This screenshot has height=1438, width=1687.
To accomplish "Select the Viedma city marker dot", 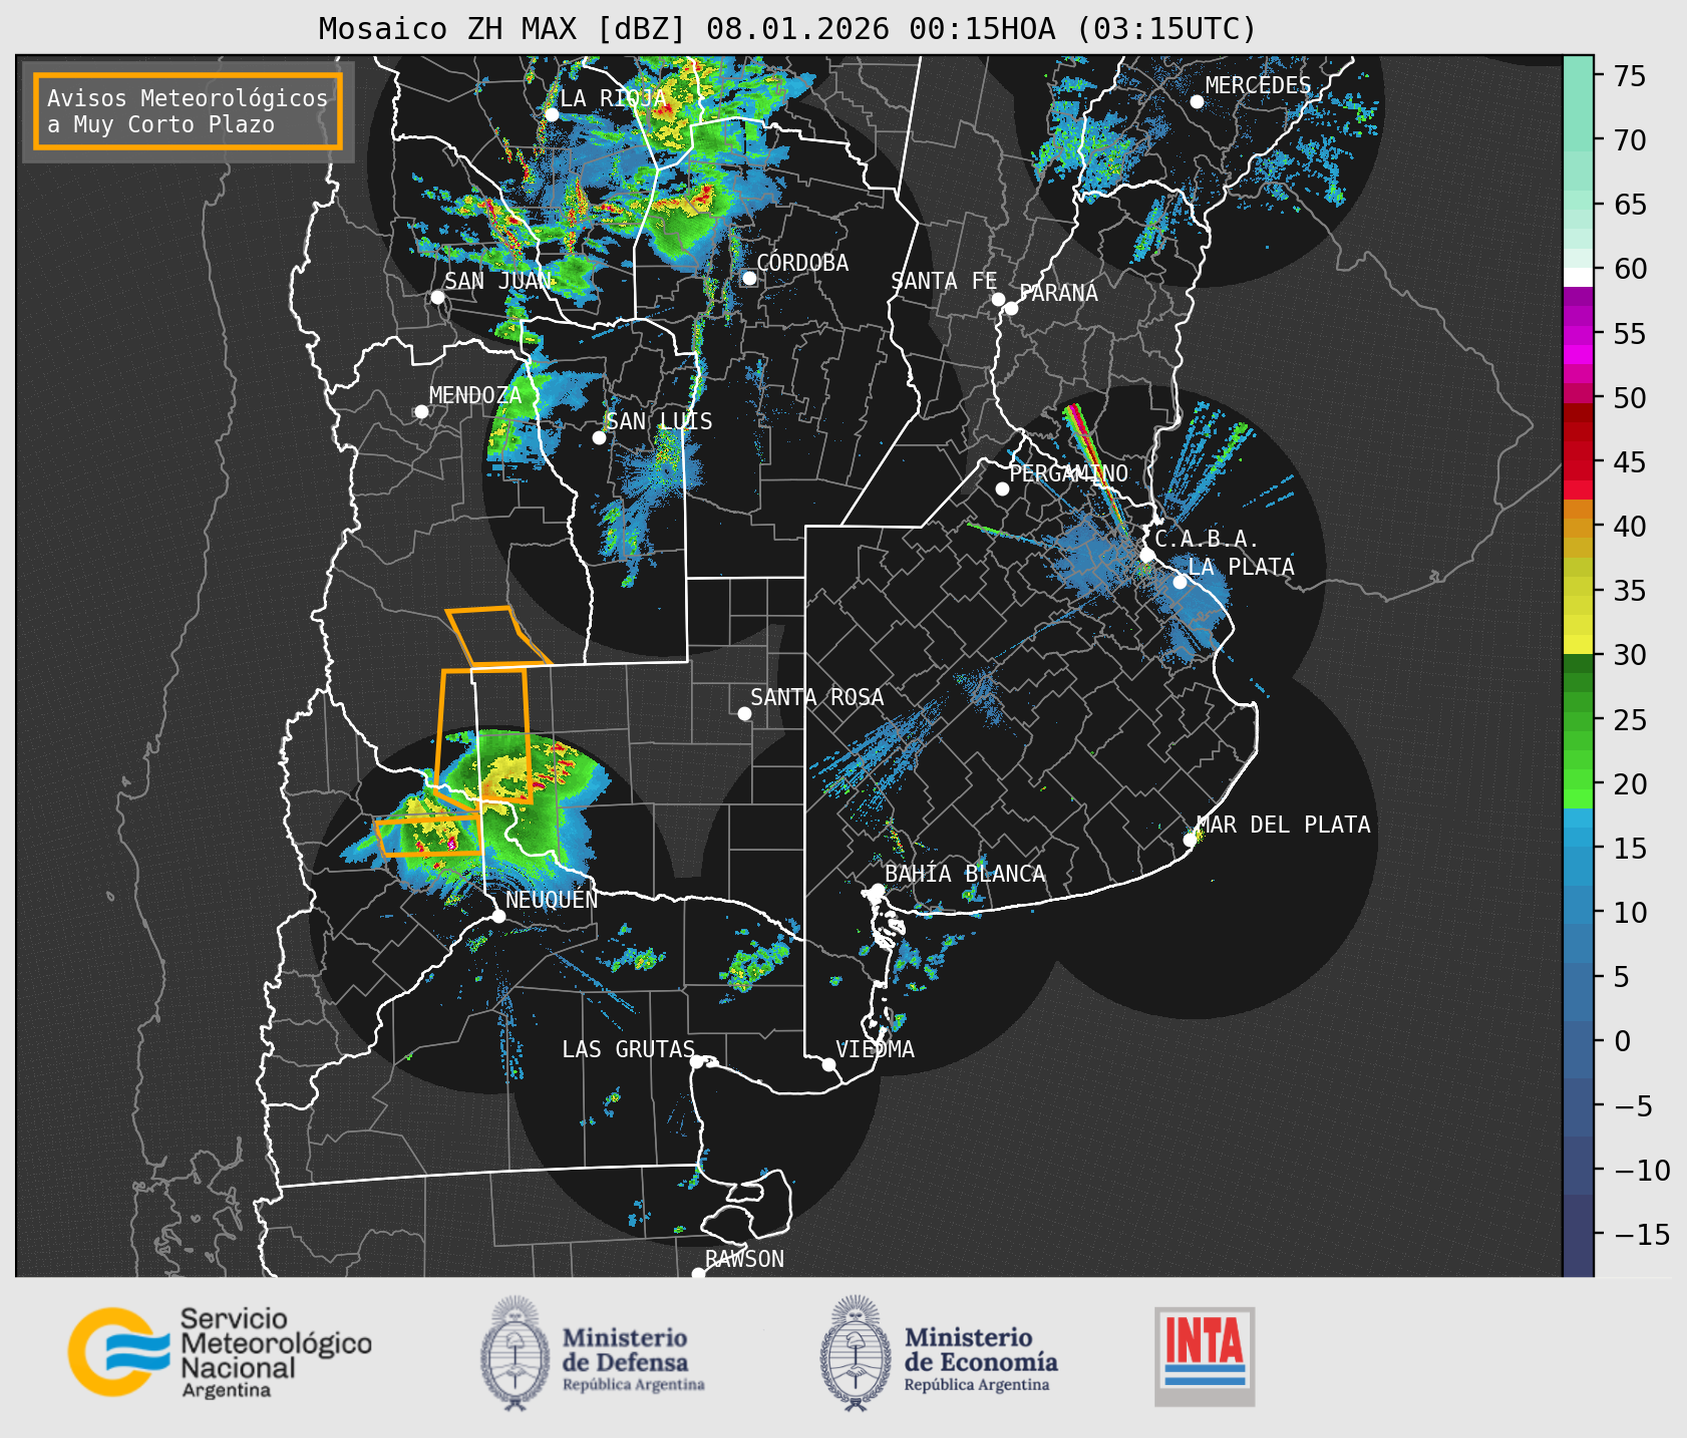I will [828, 1064].
